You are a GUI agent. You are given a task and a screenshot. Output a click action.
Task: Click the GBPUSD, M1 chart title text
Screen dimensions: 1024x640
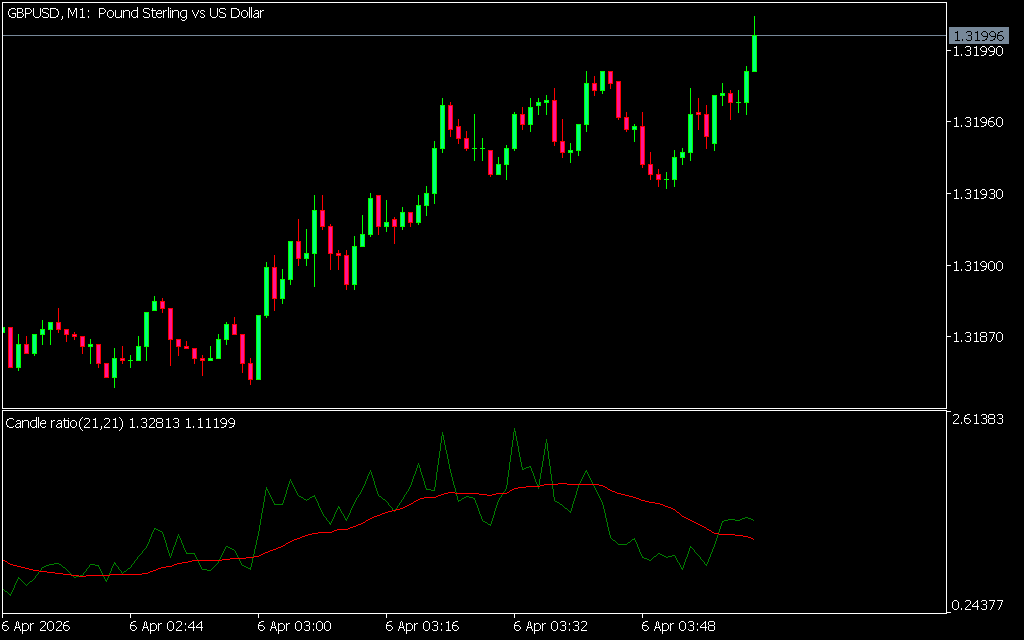click(135, 14)
